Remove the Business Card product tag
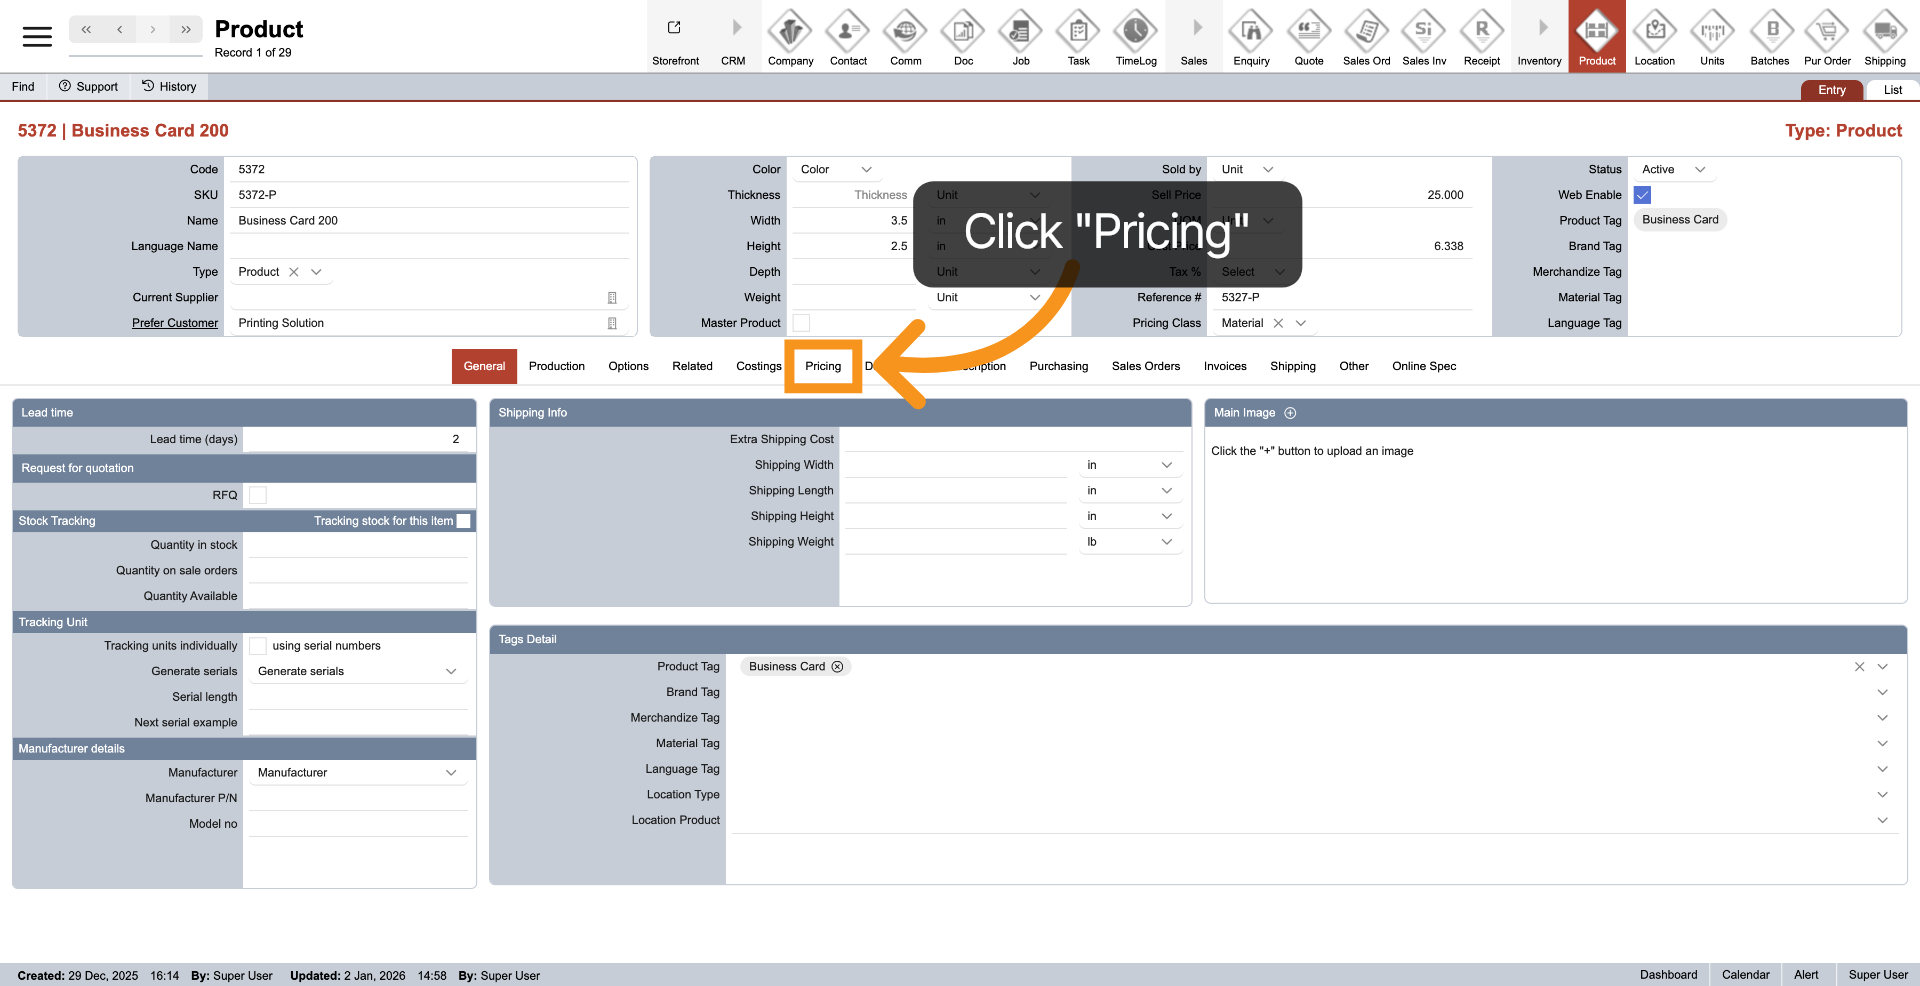The width and height of the screenshot is (1920, 986). tap(838, 667)
